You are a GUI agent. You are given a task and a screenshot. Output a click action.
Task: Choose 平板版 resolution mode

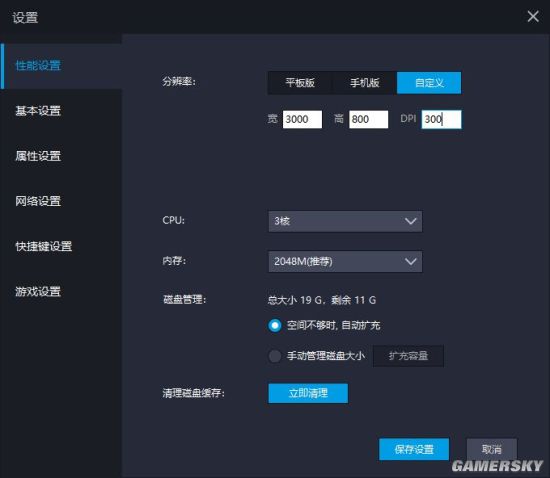coord(300,83)
